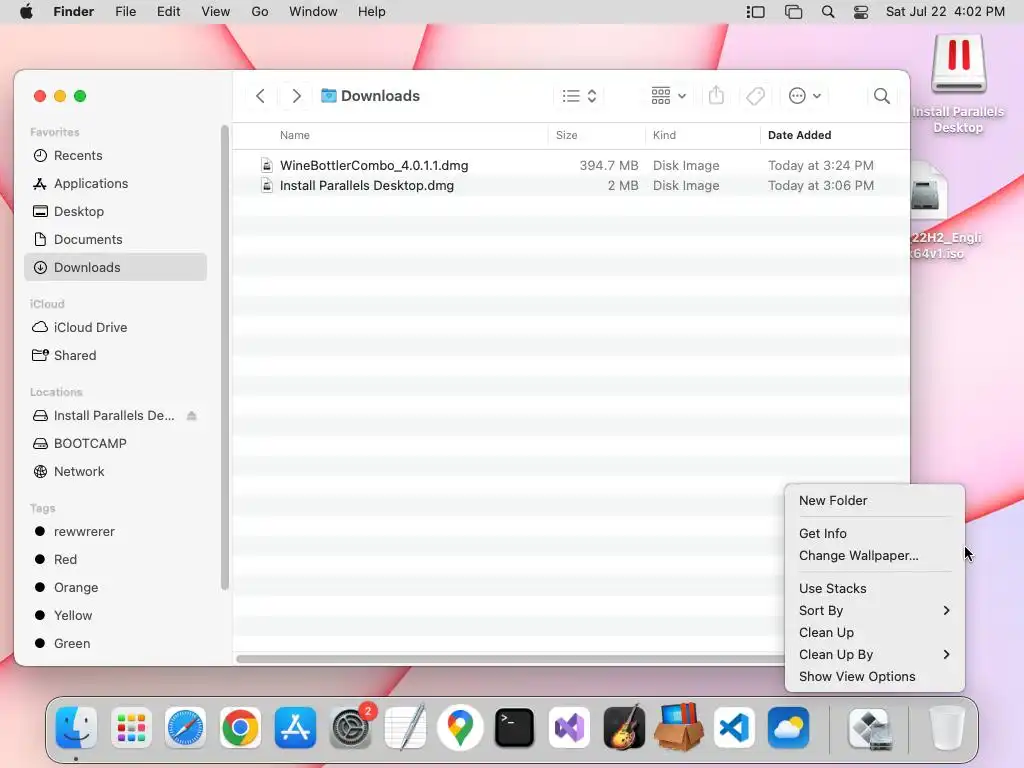The image size is (1024, 768).
Task: Select WineBottlerCombo_4.0.1.1.dmg file
Action: (571, 165)
